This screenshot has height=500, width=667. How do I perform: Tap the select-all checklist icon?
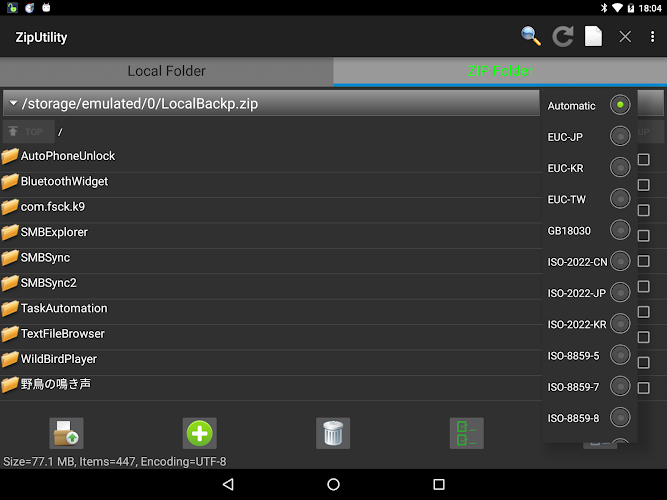tap(467, 433)
